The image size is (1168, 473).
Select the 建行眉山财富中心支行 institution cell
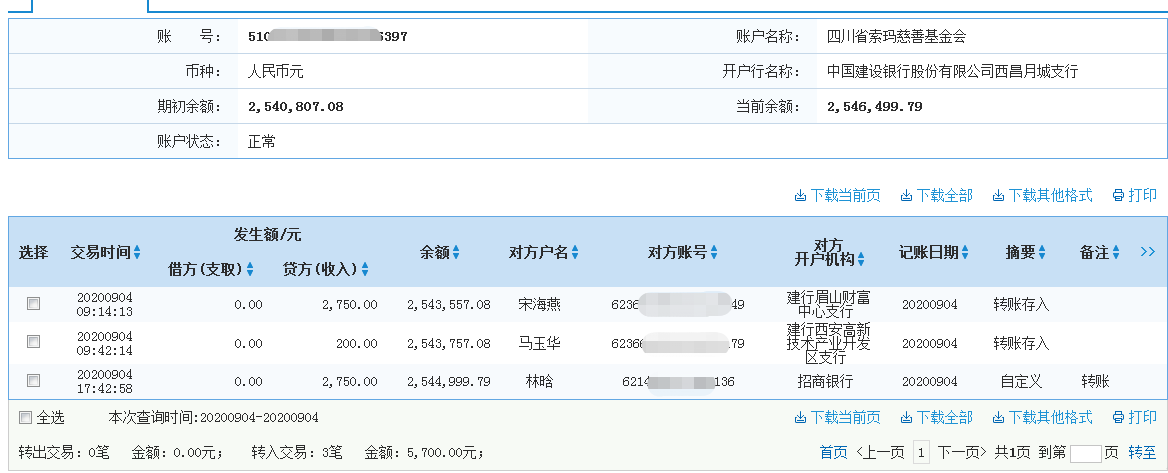[x=828, y=304]
